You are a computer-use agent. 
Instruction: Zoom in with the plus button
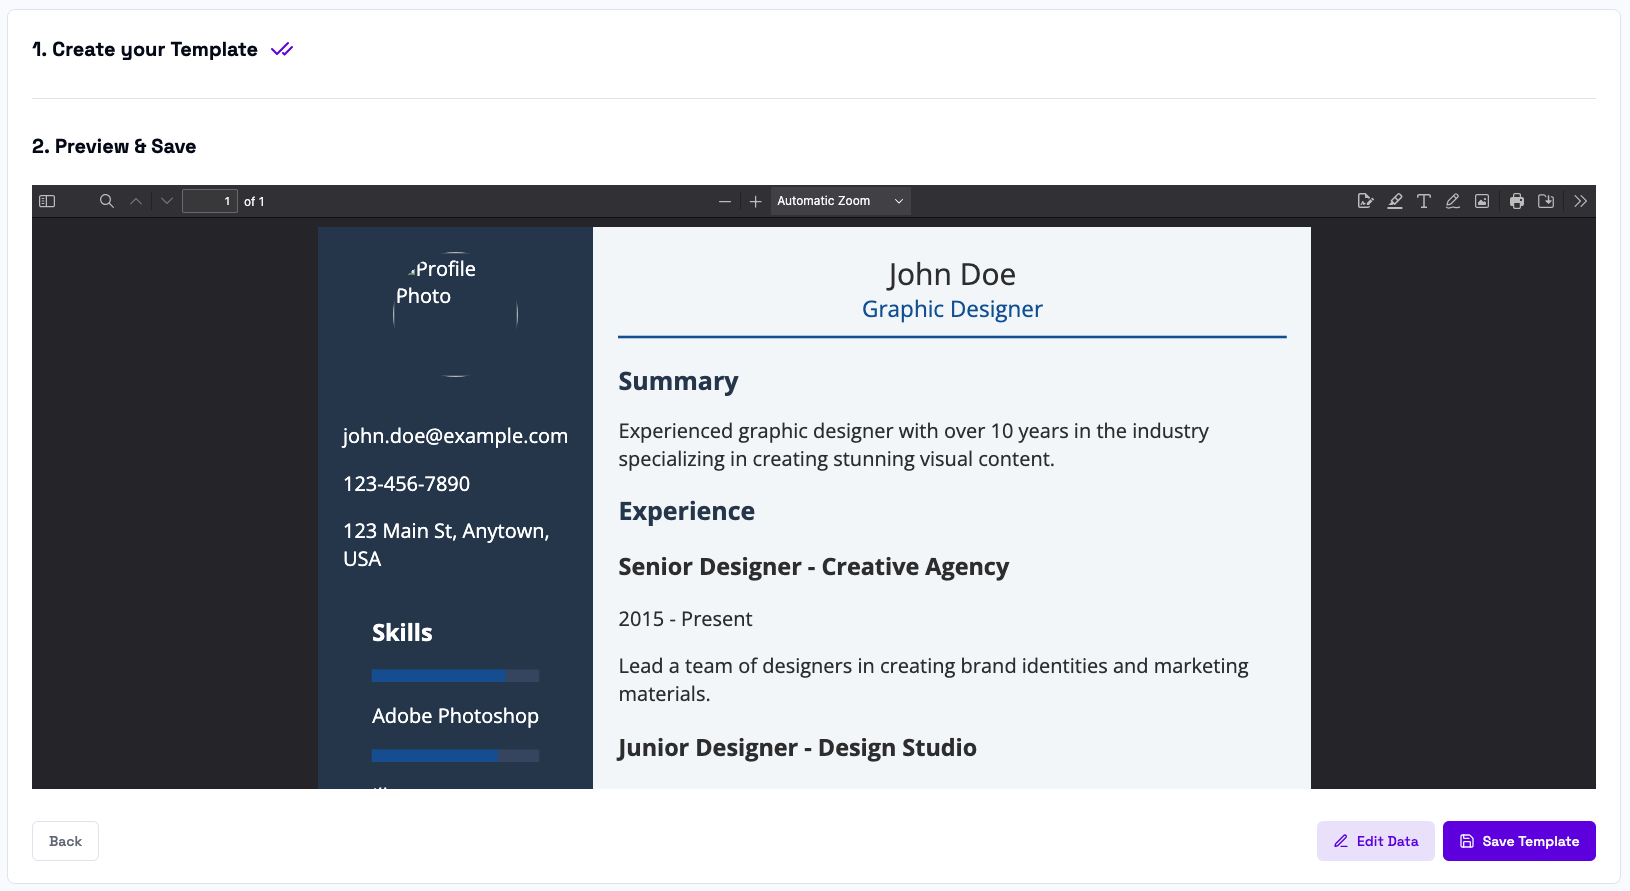[x=756, y=201]
